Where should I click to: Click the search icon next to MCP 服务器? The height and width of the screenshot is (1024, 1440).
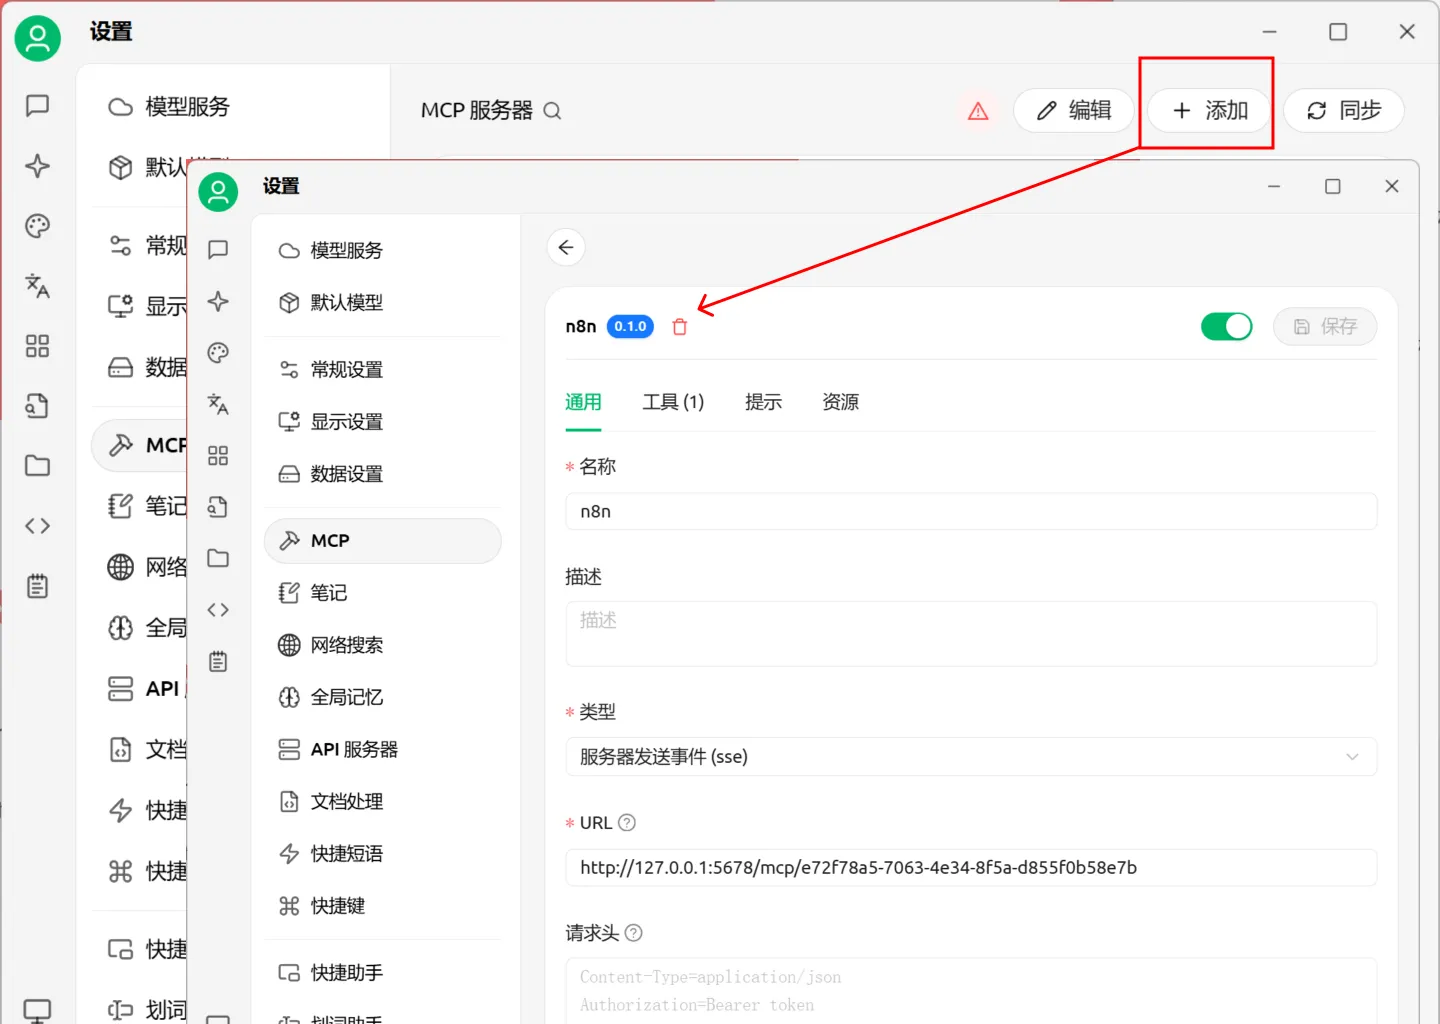[x=552, y=111]
